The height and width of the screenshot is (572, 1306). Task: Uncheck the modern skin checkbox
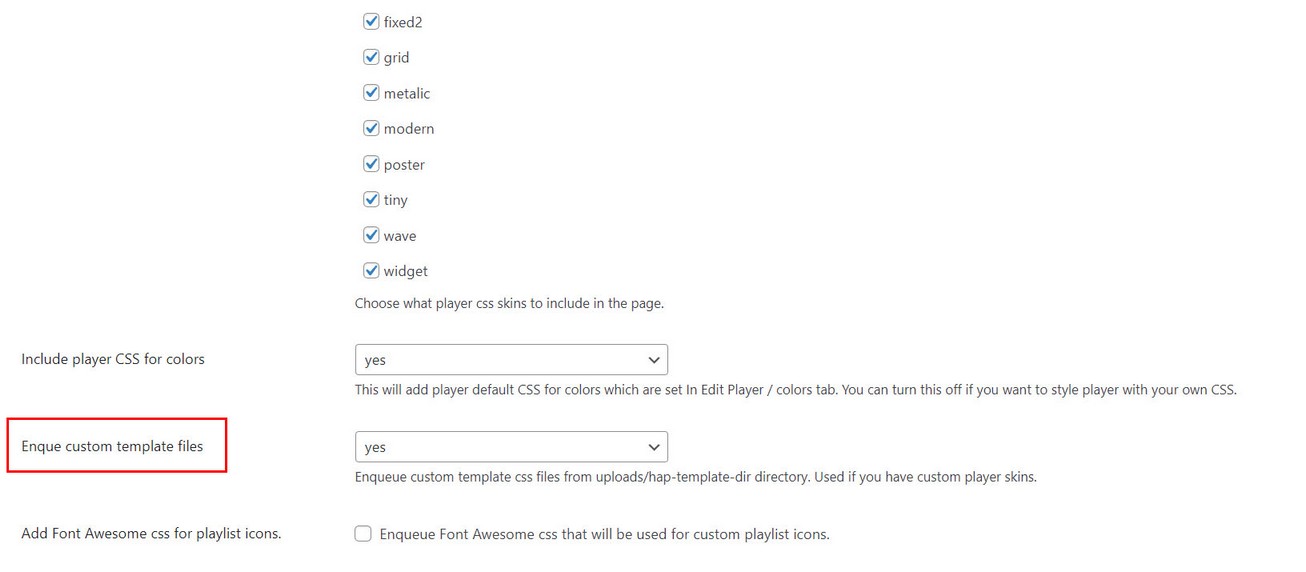click(371, 129)
